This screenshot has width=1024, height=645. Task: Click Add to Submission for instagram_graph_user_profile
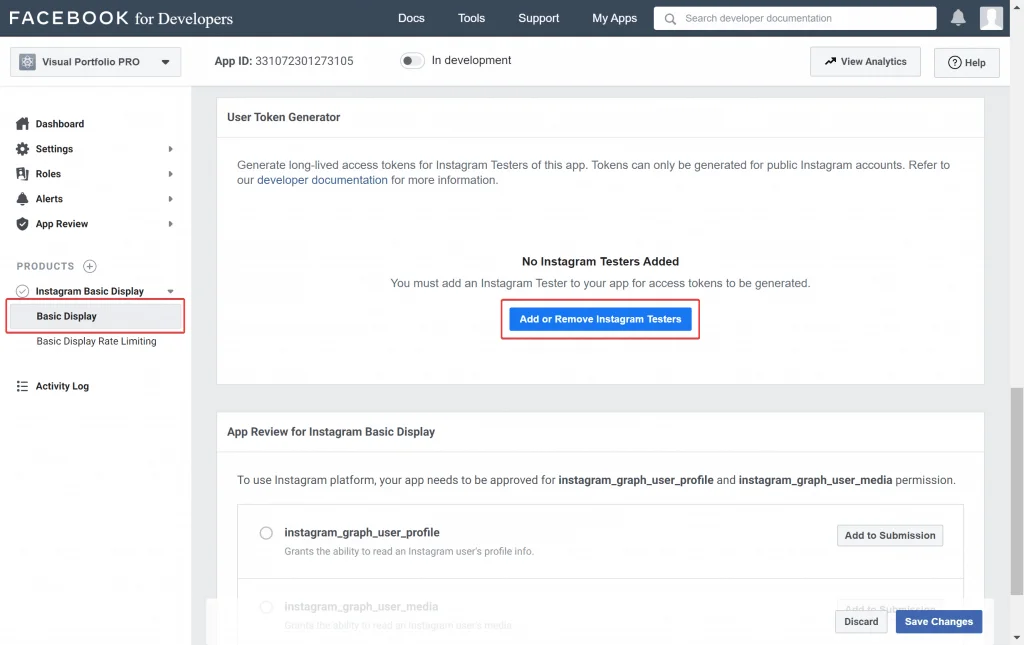point(890,535)
